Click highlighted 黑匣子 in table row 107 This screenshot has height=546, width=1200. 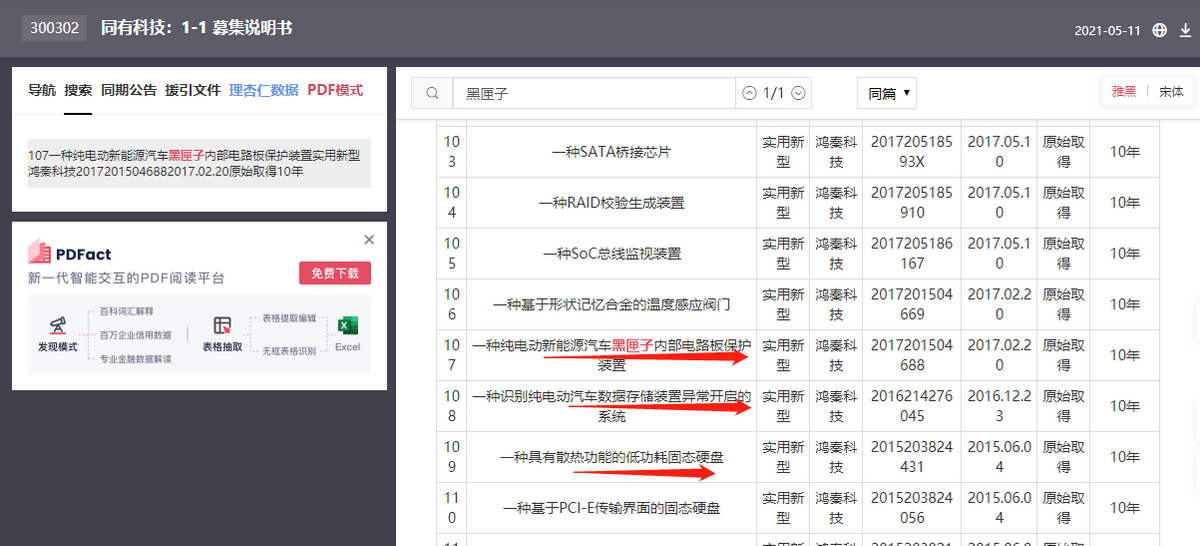[632, 345]
